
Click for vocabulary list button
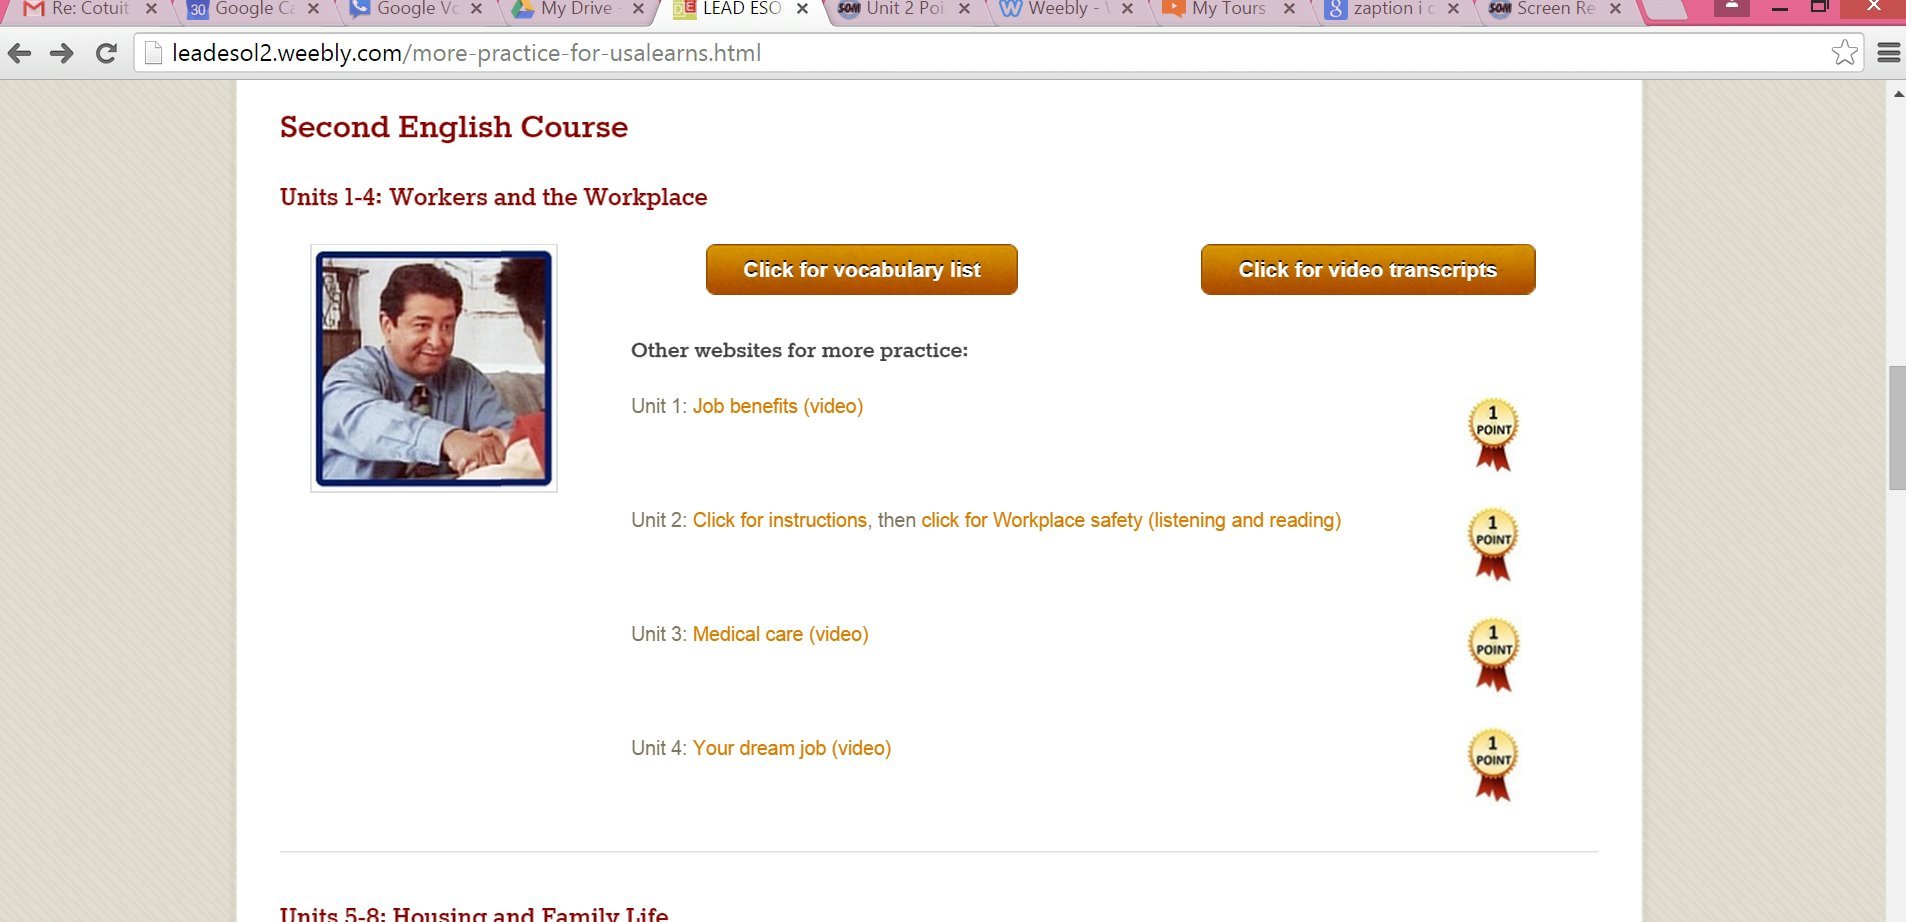(862, 270)
